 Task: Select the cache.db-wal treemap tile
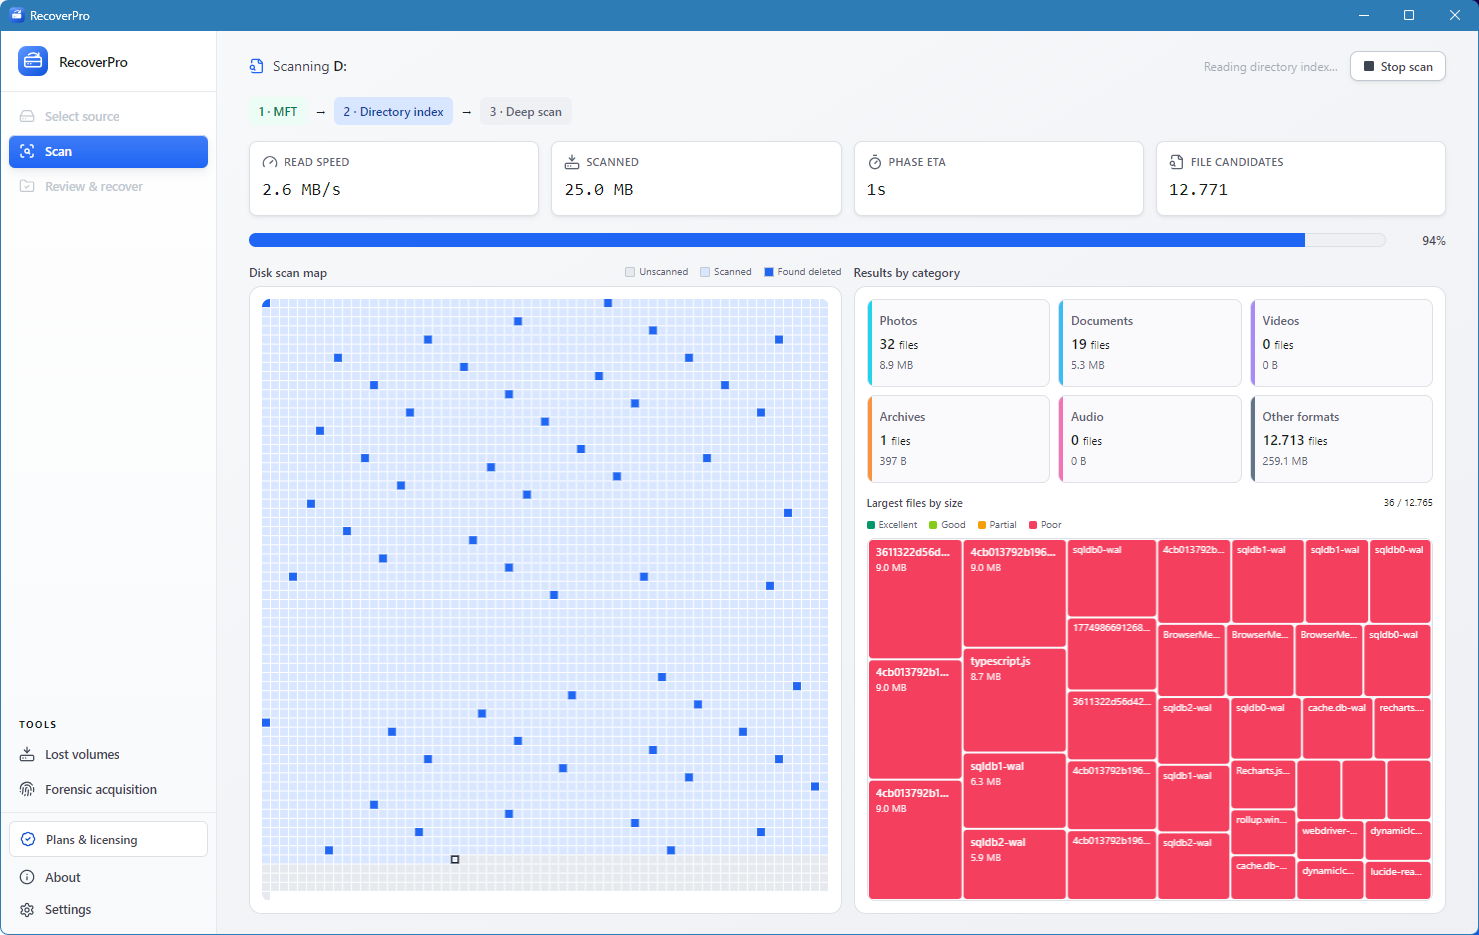pos(1337,729)
